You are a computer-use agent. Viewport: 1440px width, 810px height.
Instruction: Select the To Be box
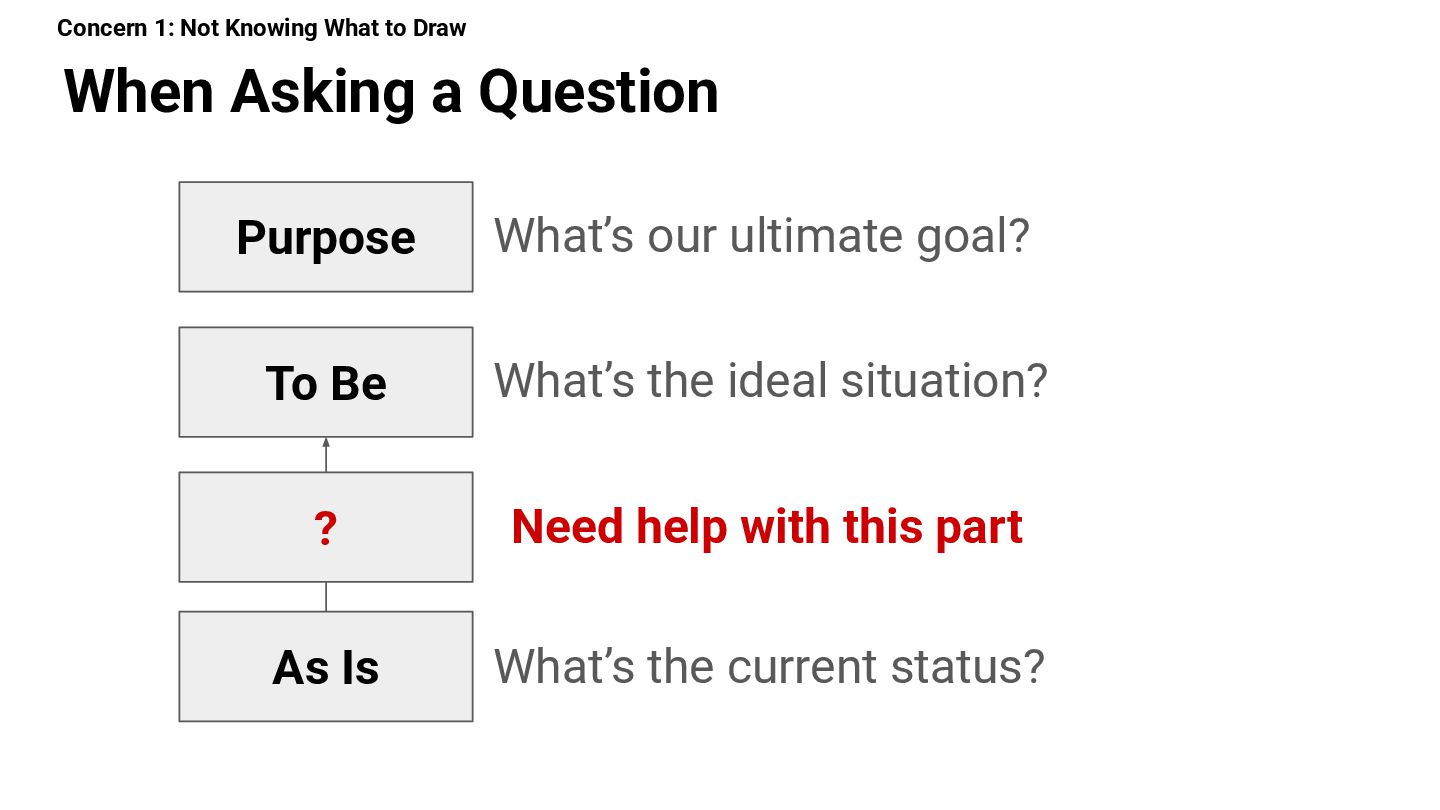326,382
